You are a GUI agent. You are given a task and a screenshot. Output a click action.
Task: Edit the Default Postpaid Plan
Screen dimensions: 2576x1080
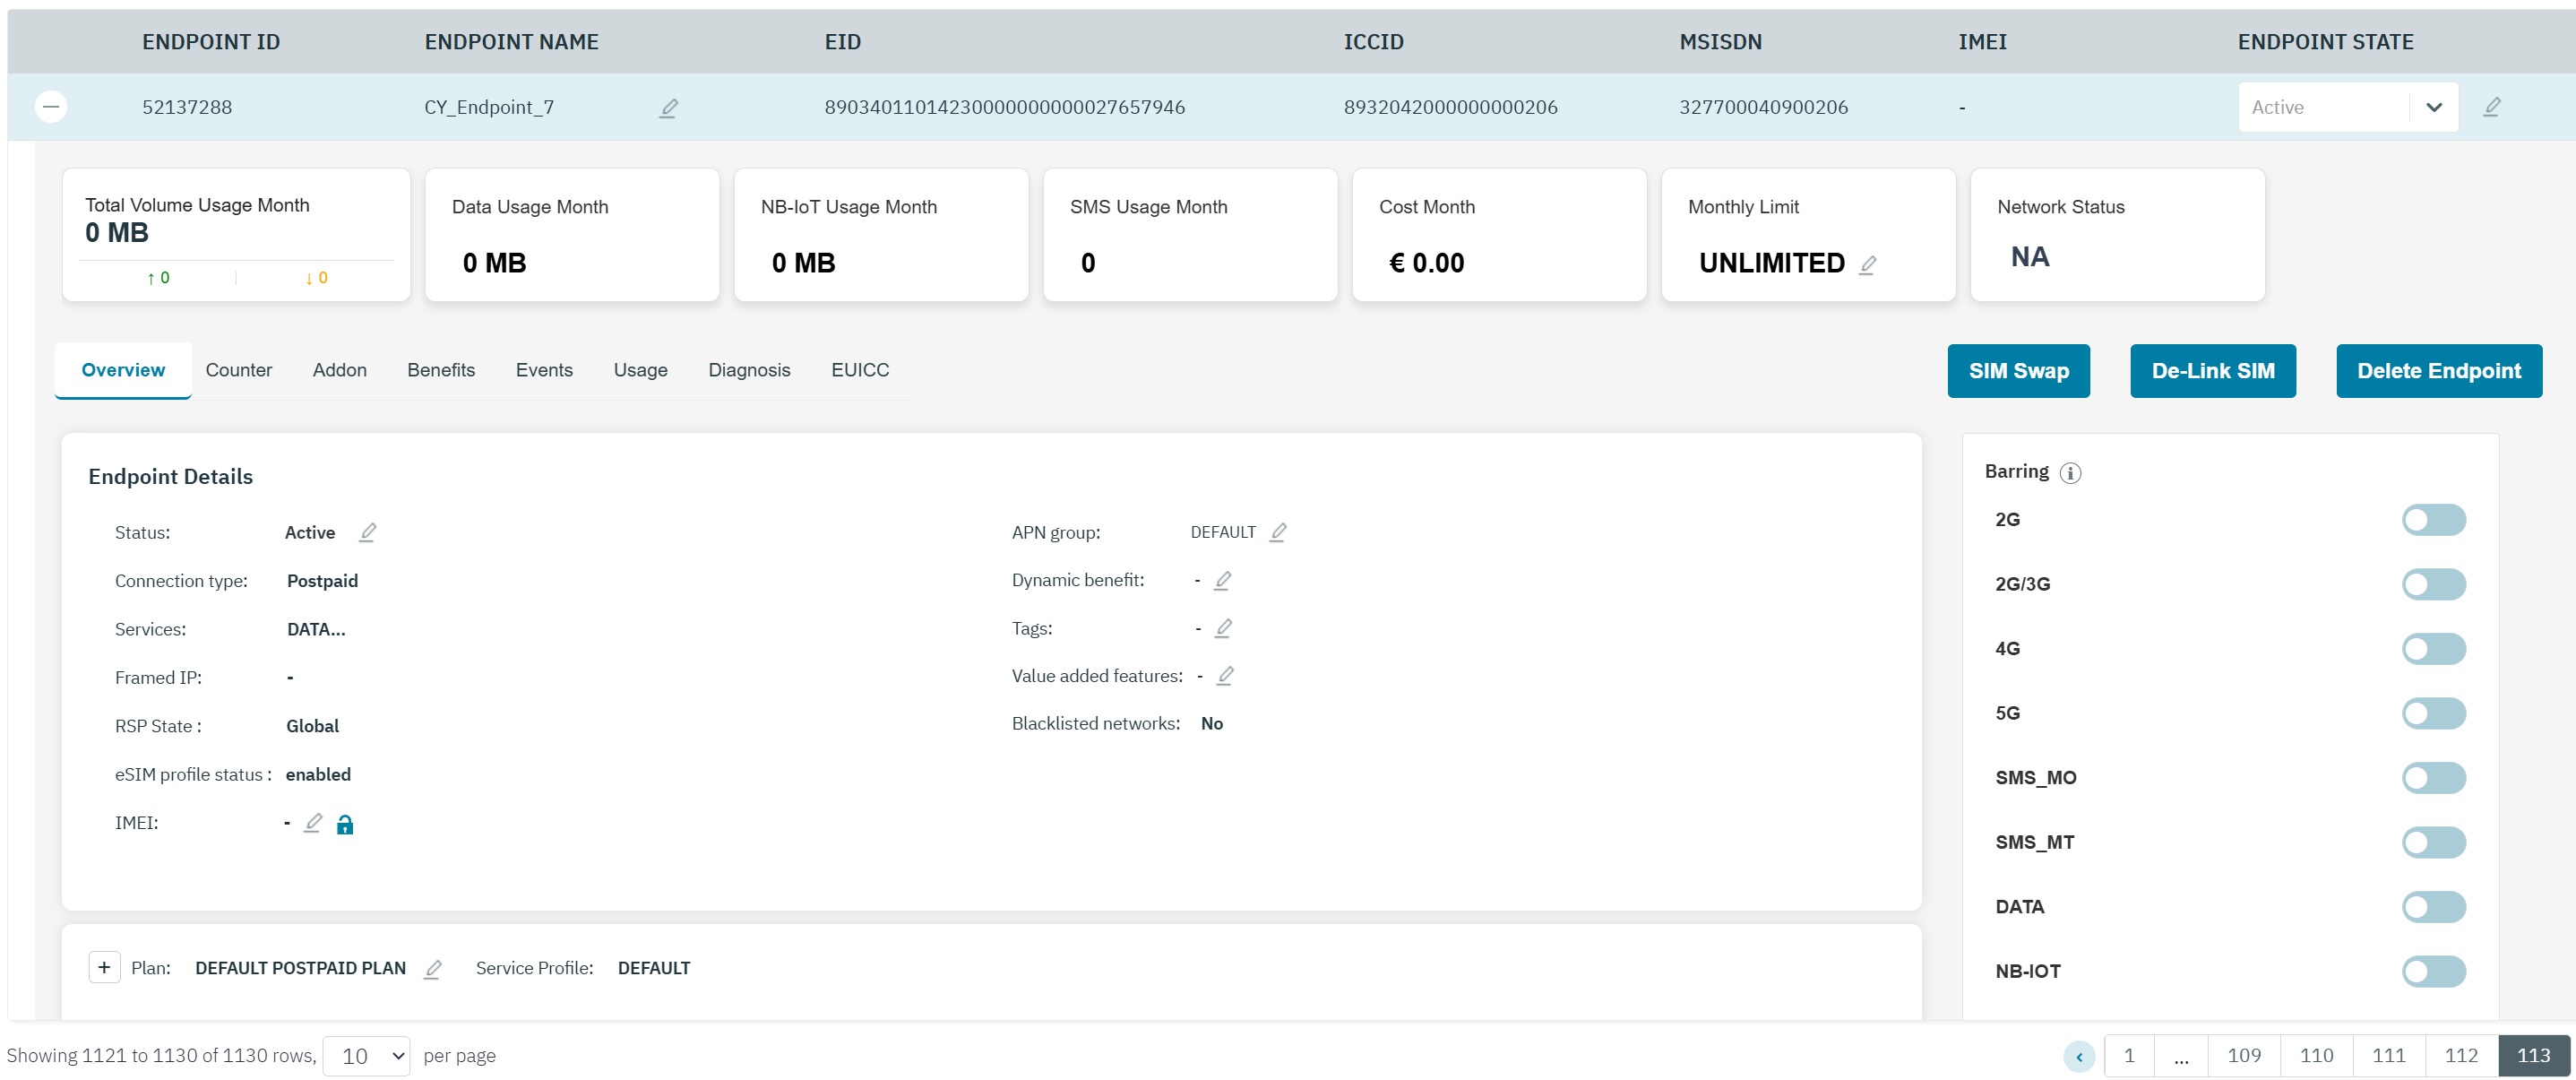432,969
